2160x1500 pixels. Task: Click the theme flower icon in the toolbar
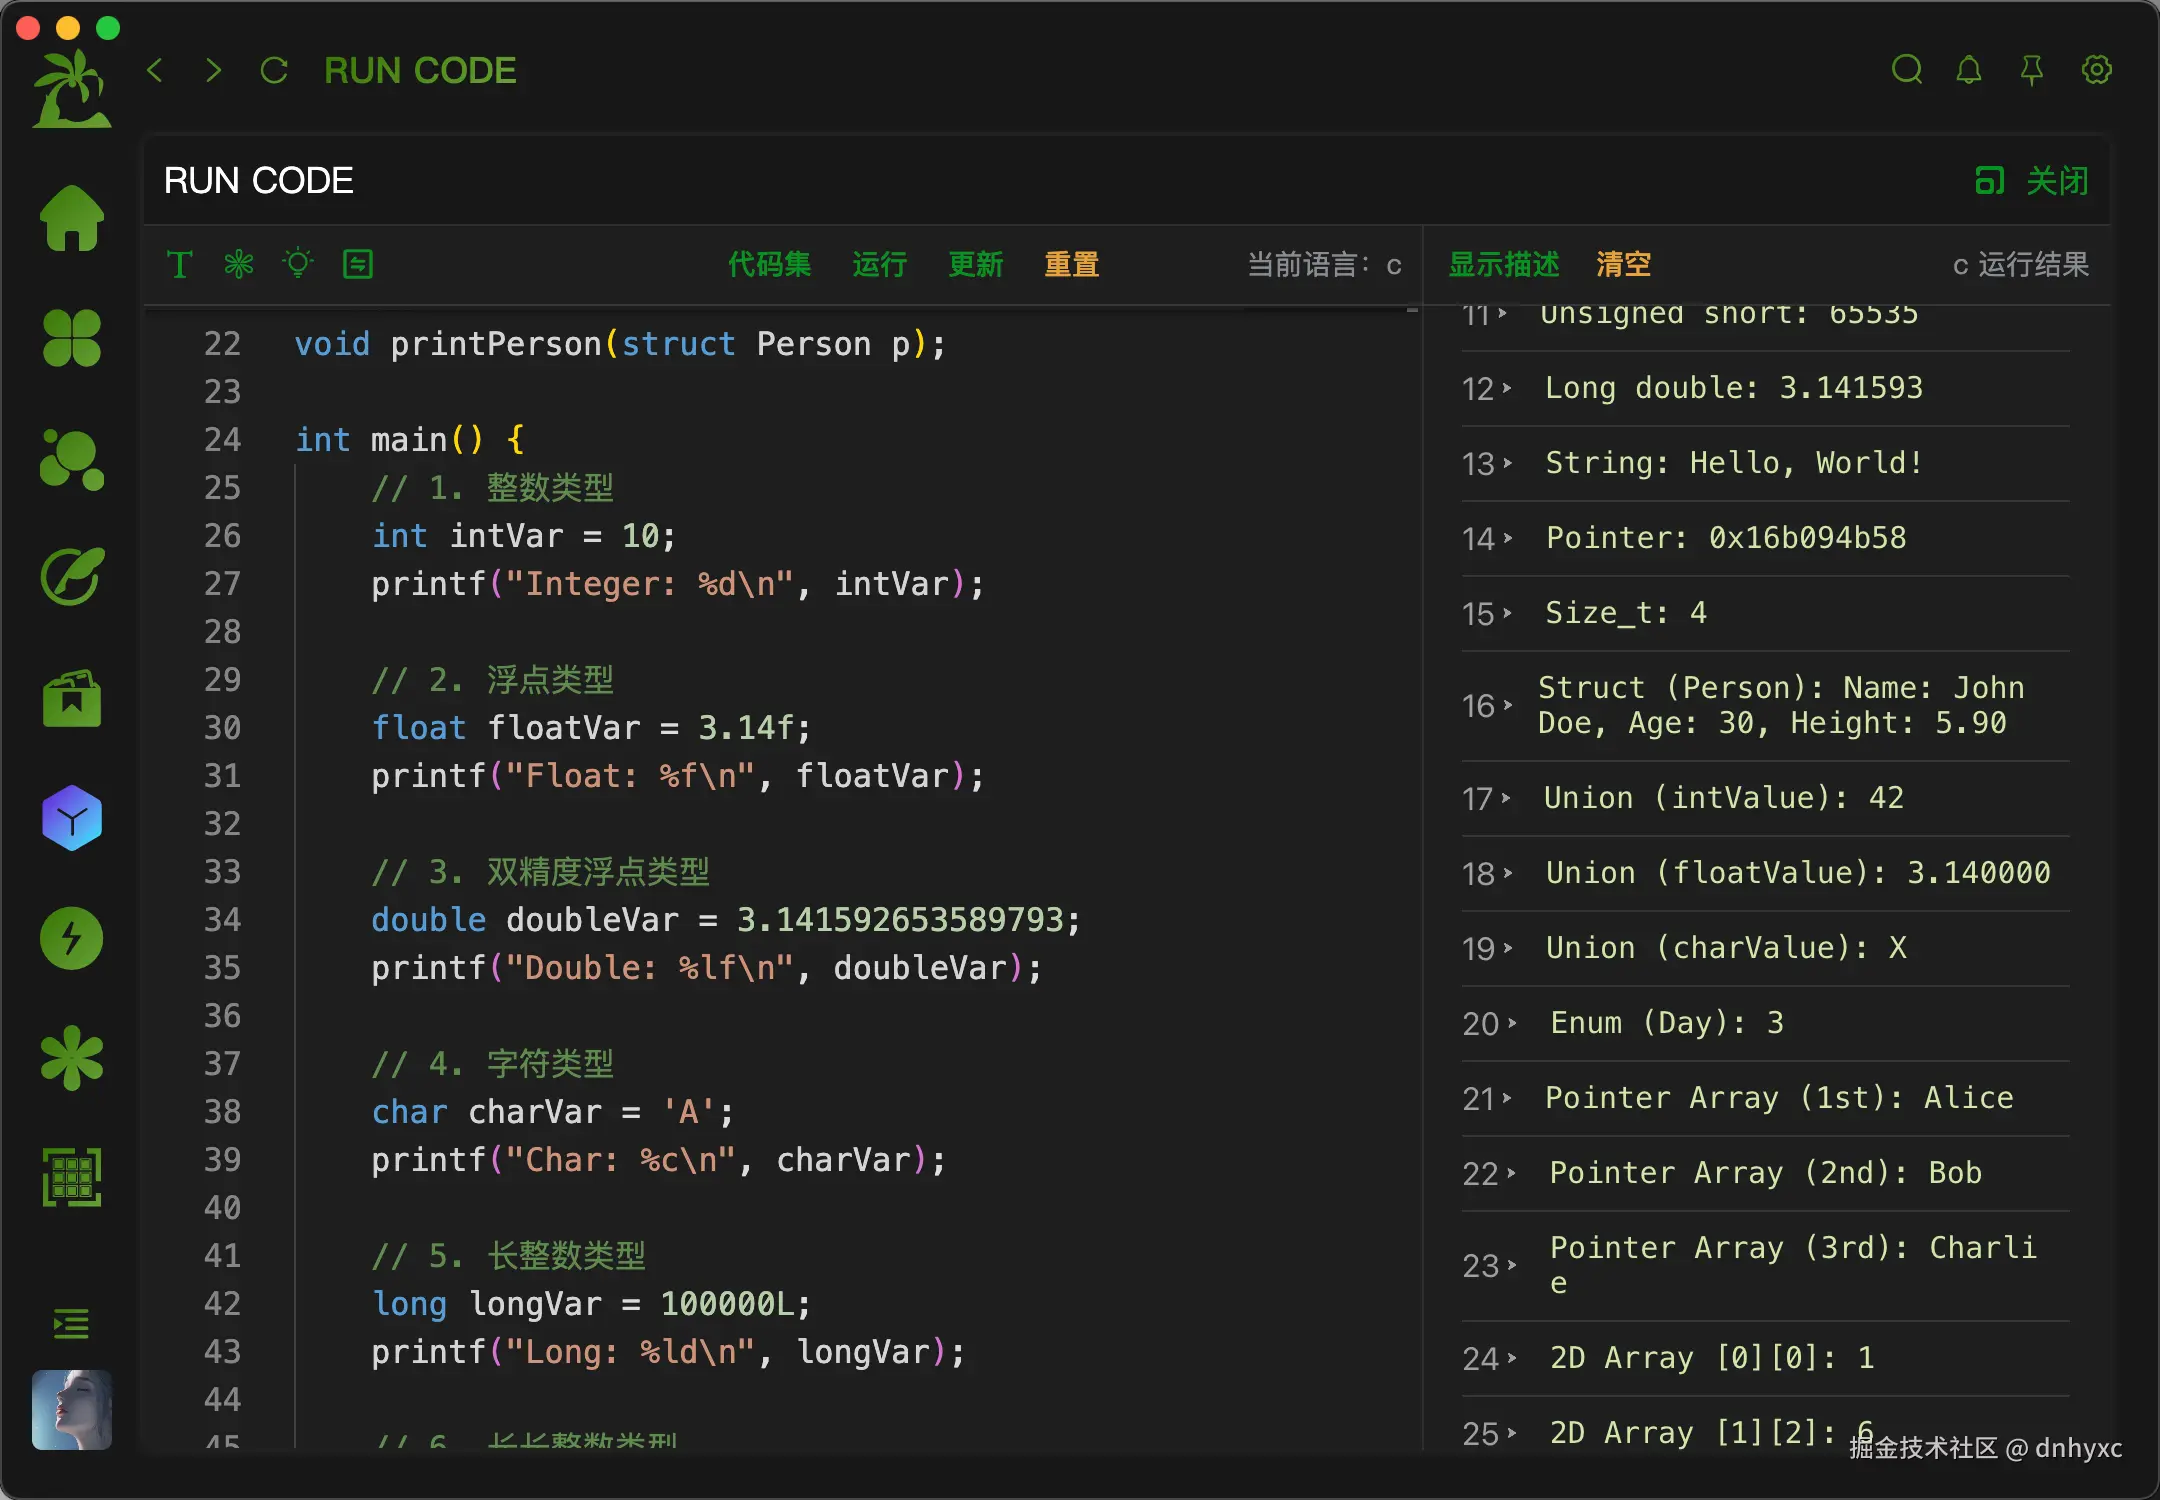coord(239,264)
